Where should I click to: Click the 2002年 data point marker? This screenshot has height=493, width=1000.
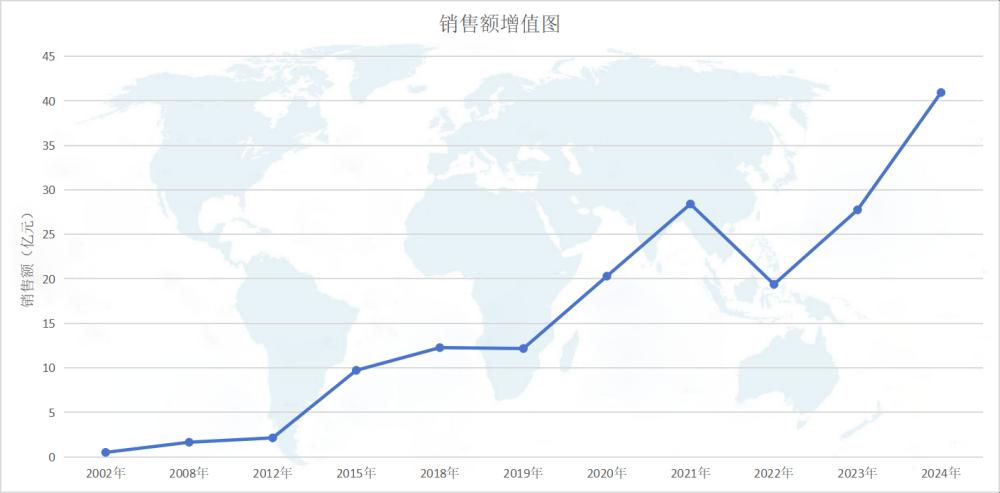106,452
